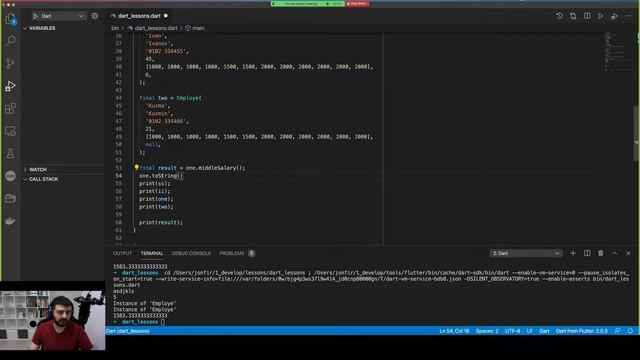The height and width of the screenshot is (360, 640).
Task: Click 'one.toString()' on line 54
Action: click(161, 176)
